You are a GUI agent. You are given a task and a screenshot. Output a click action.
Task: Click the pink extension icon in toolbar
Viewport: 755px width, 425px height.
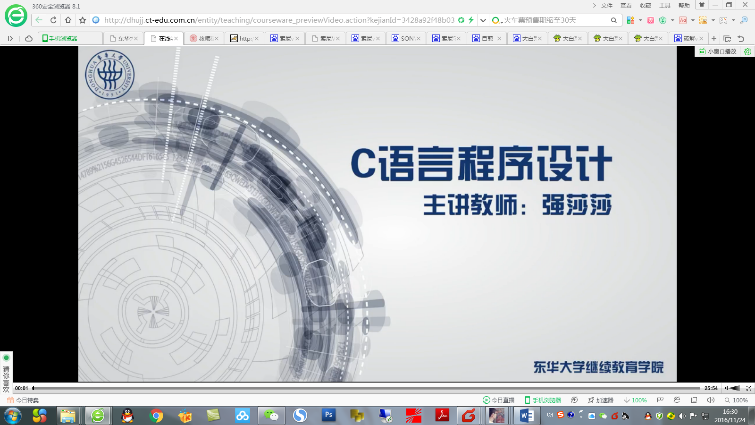coord(651,20)
